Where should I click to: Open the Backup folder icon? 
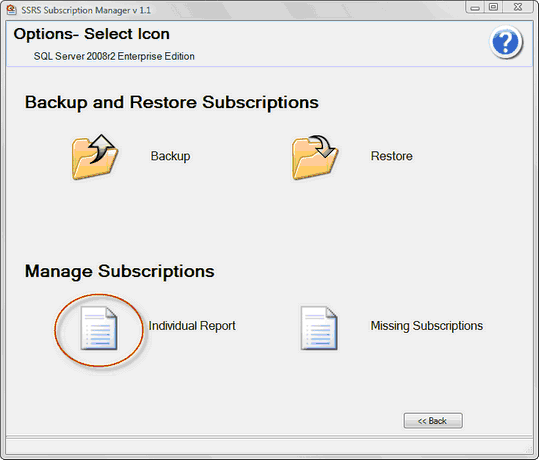[95, 157]
